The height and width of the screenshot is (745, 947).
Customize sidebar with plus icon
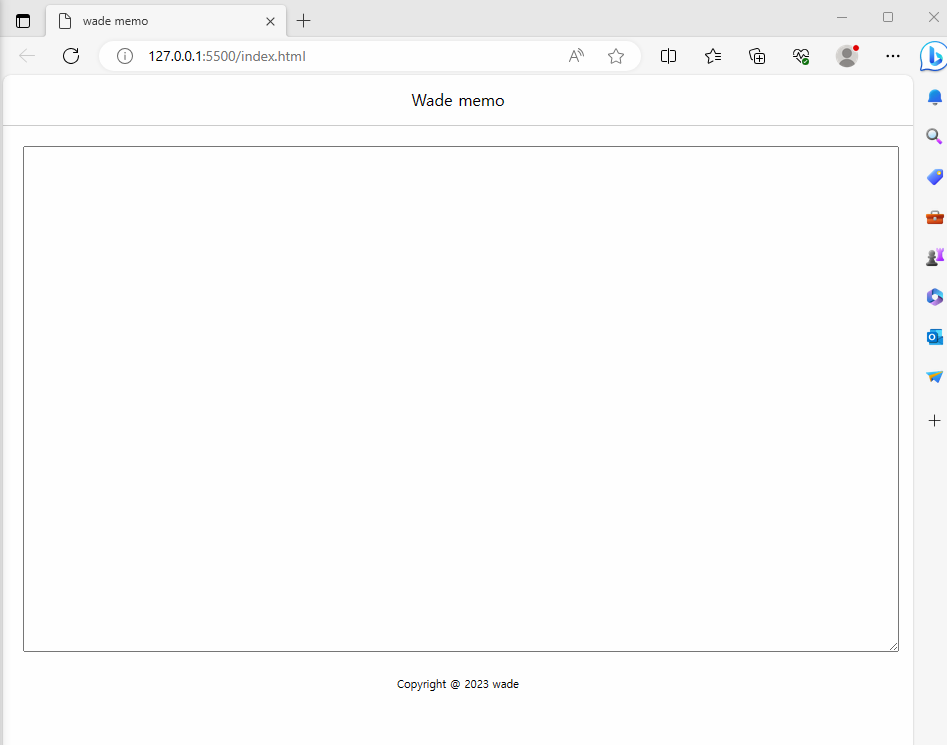click(934, 420)
